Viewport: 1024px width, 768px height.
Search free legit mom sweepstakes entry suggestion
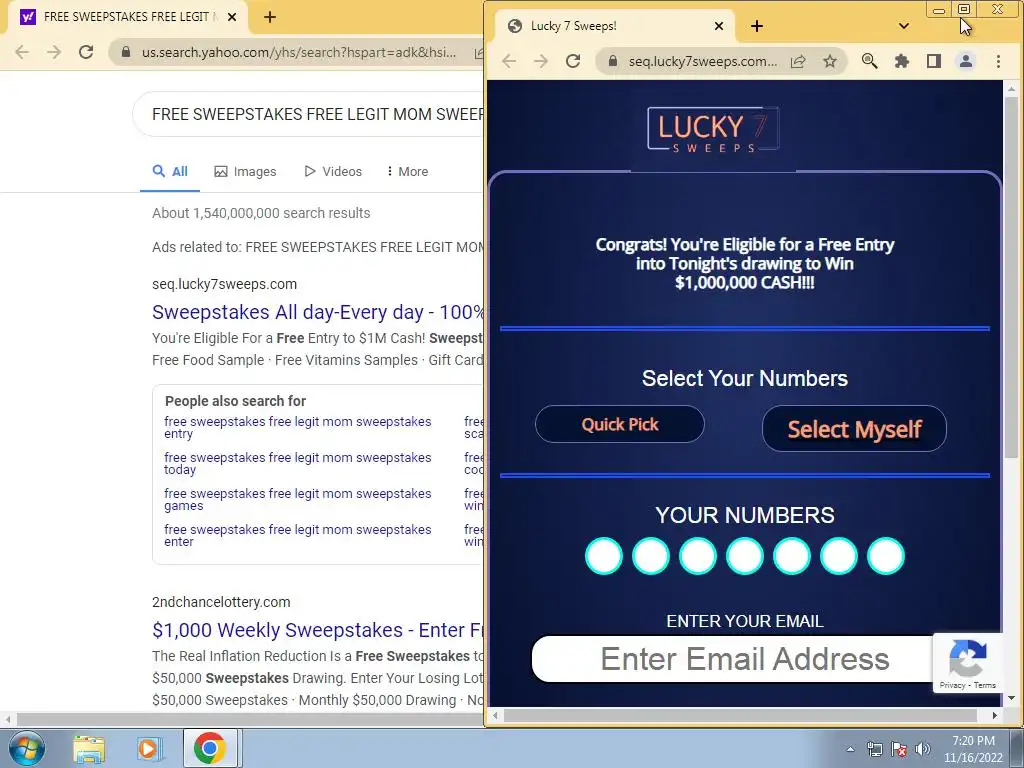pos(297,428)
